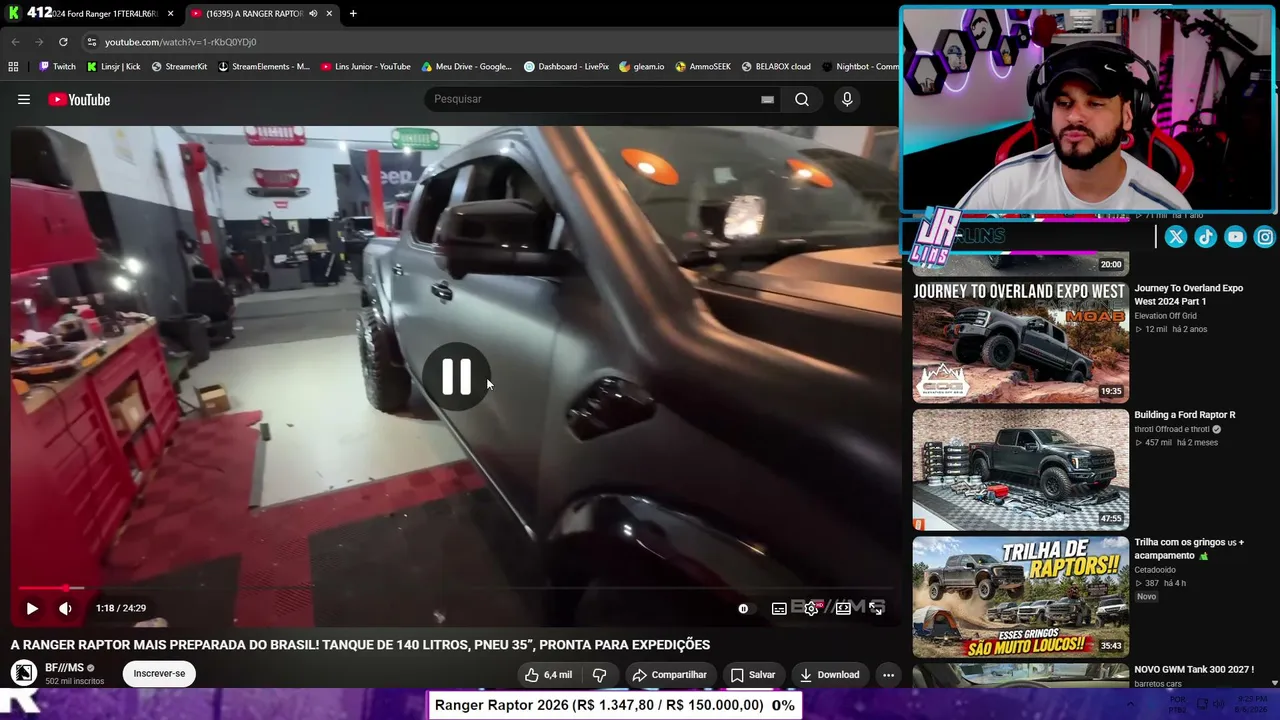Image resolution: width=1280 pixels, height=720 pixels.
Task: Enter fullscreen video mode
Action: (x=875, y=608)
